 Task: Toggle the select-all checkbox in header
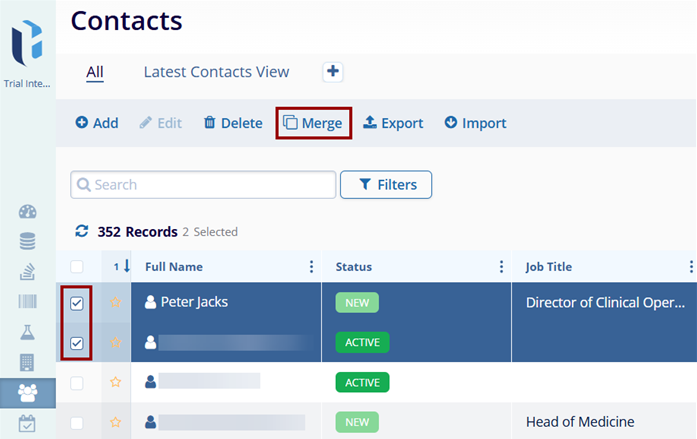click(x=77, y=267)
